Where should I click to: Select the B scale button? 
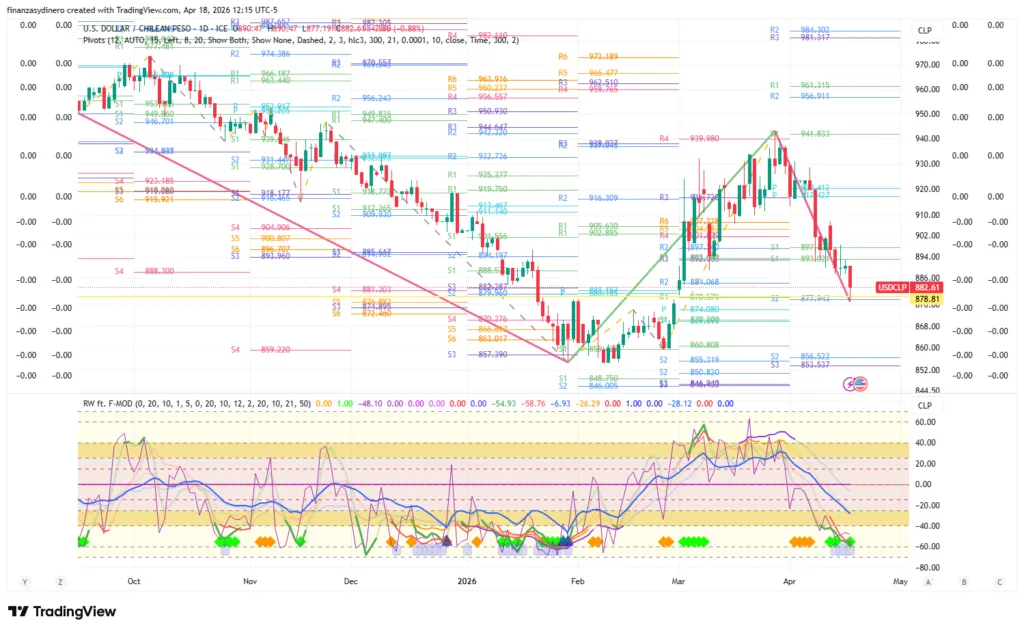(x=964, y=581)
